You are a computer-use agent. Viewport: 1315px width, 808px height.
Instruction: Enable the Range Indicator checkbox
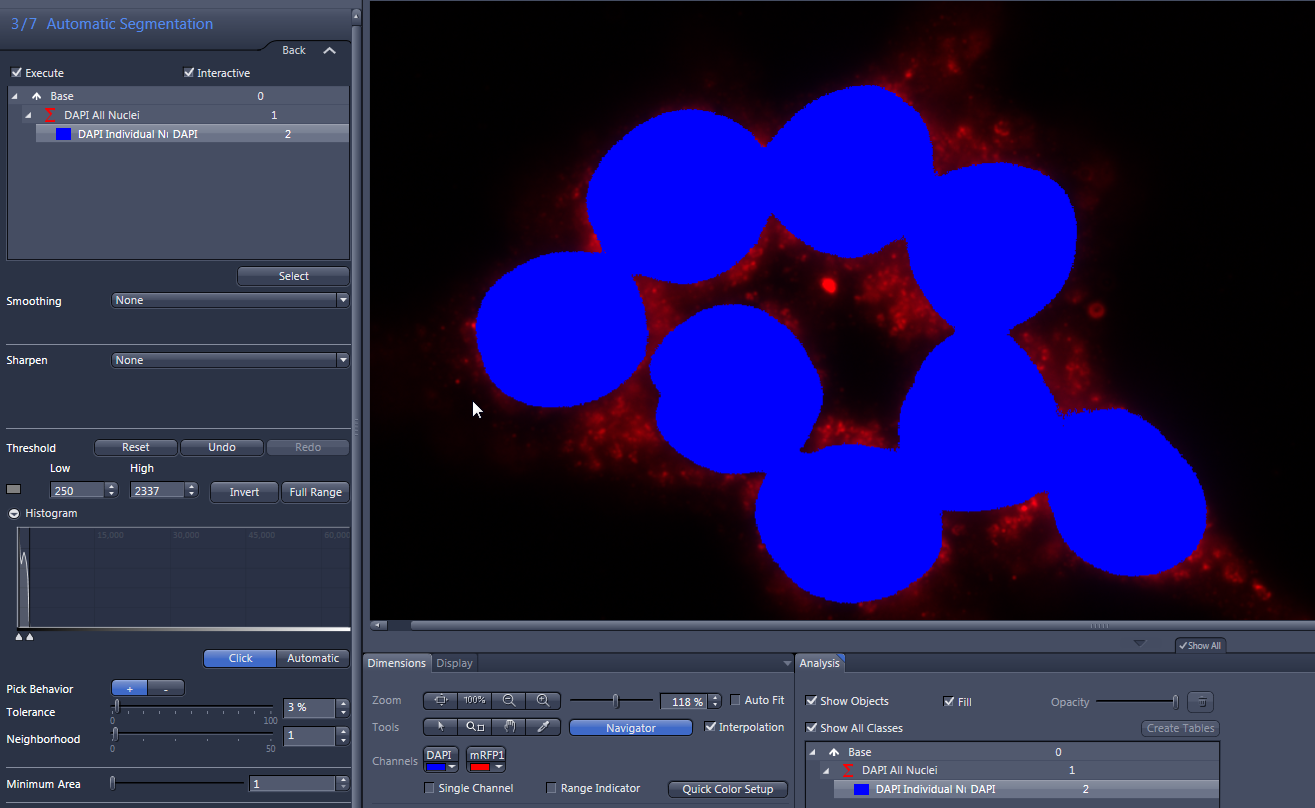[x=550, y=788]
